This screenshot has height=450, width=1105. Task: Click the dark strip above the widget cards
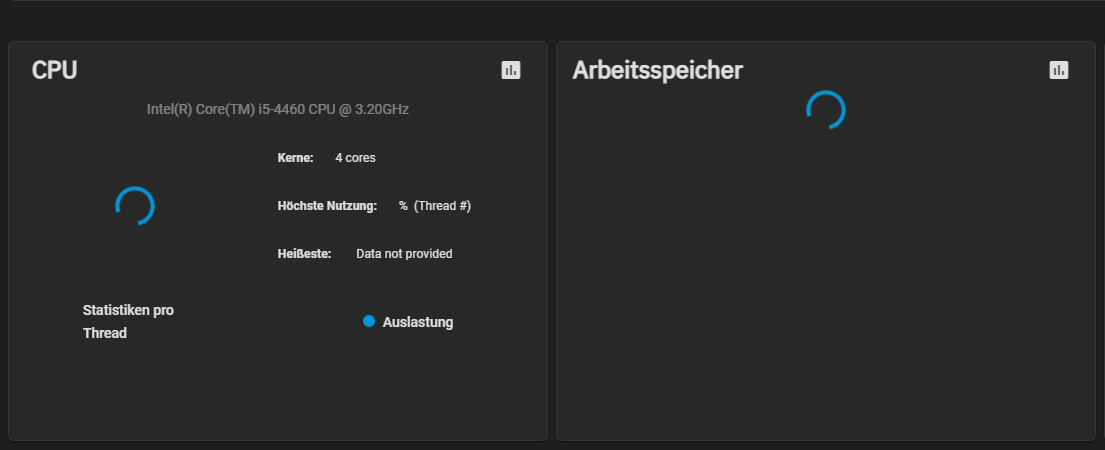tap(552, 21)
